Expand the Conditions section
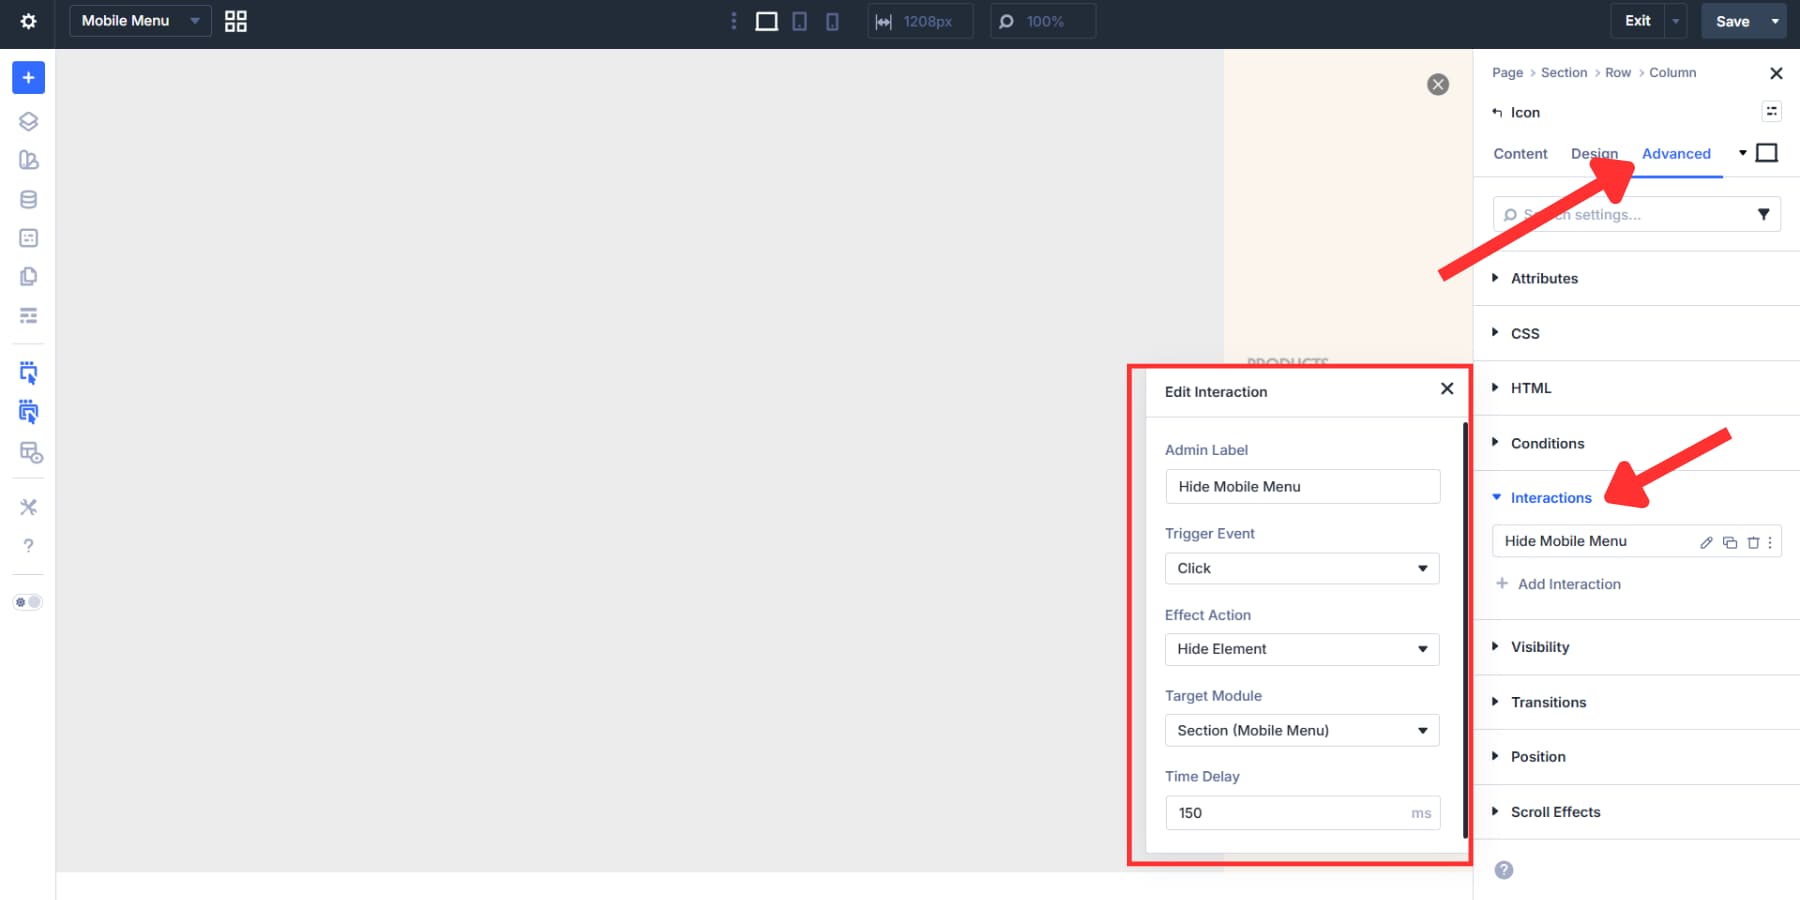The width and height of the screenshot is (1800, 900). [1548, 443]
